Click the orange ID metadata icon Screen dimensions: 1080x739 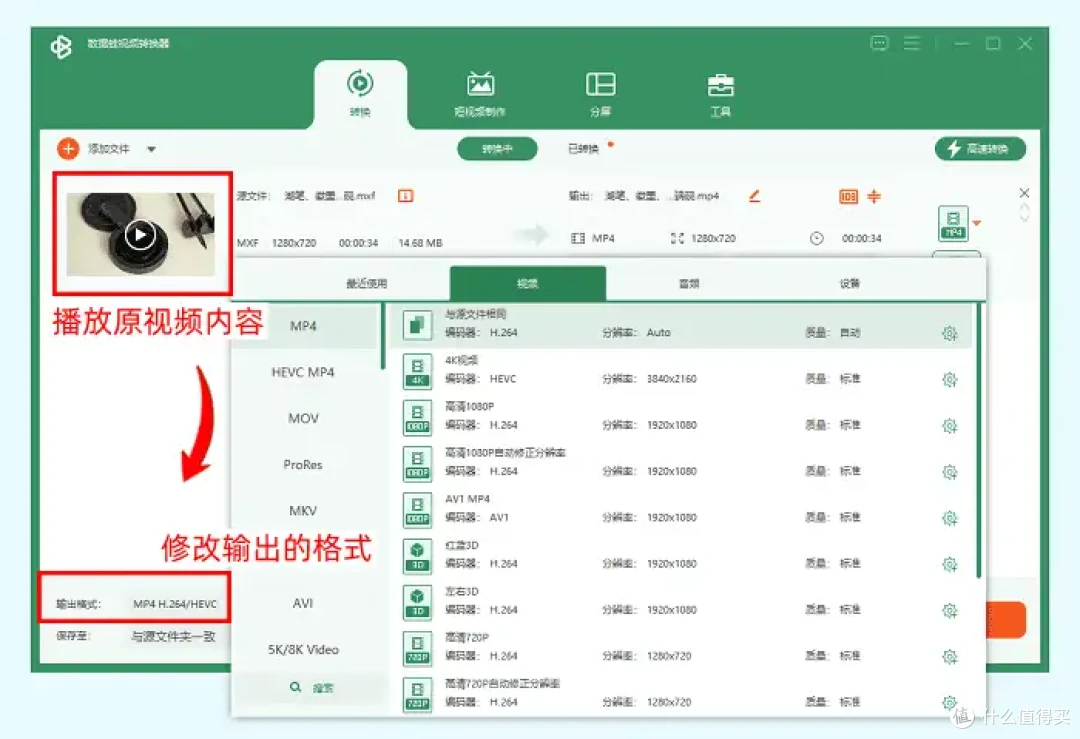click(849, 197)
